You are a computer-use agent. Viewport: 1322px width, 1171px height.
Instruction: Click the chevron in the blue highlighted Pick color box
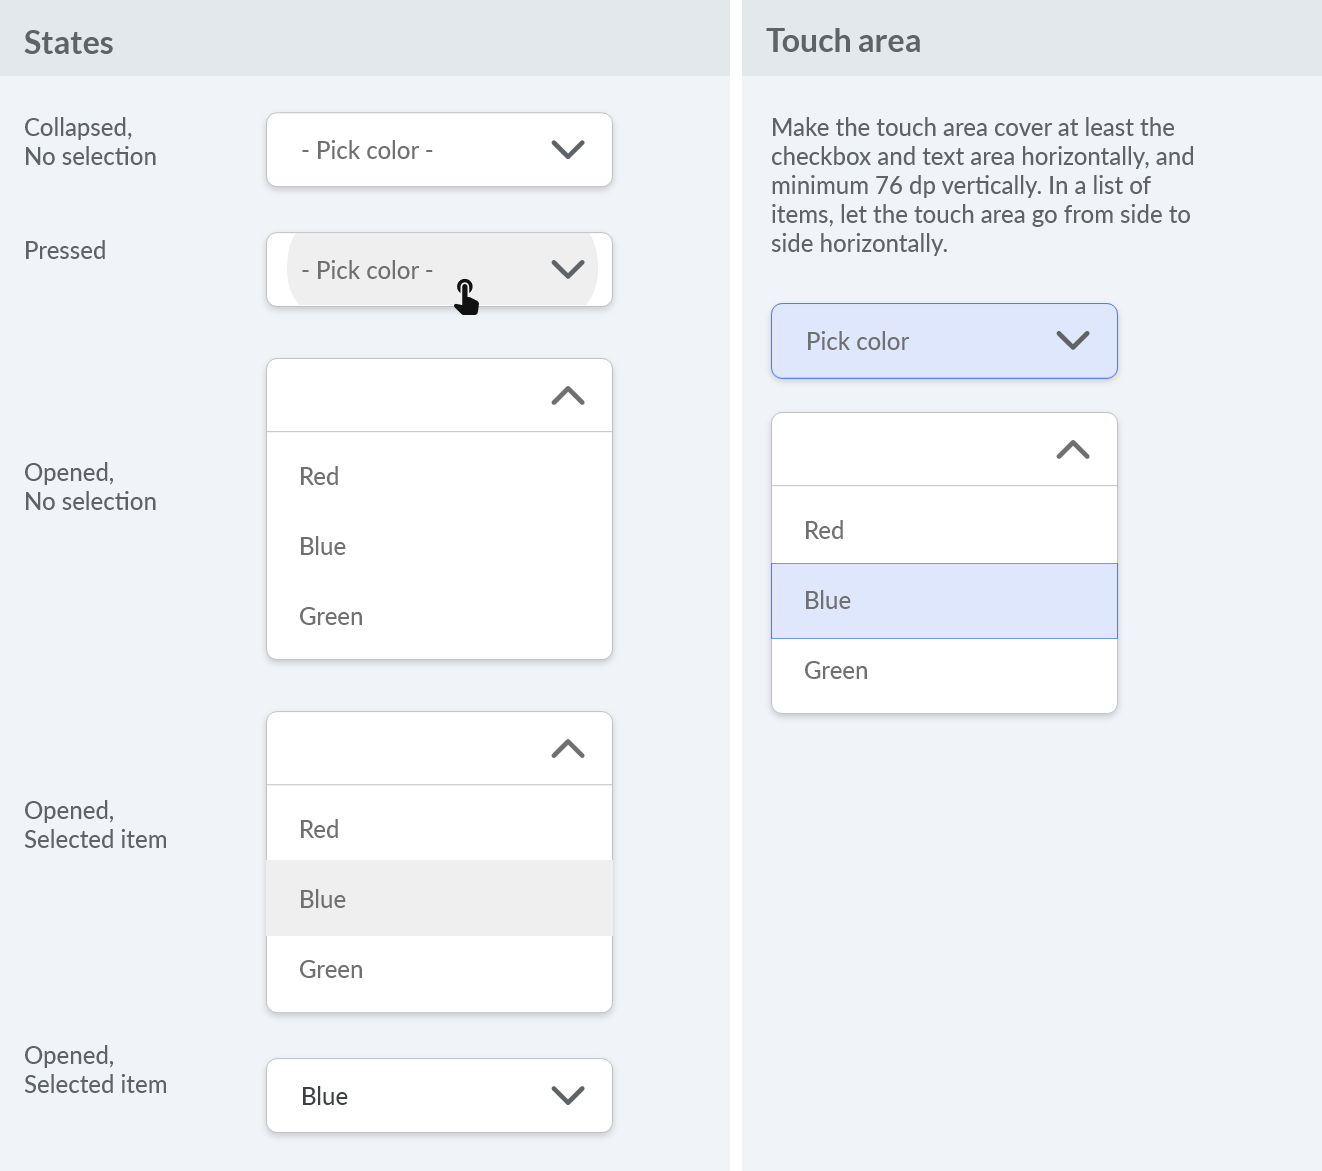pyautogui.click(x=1073, y=341)
